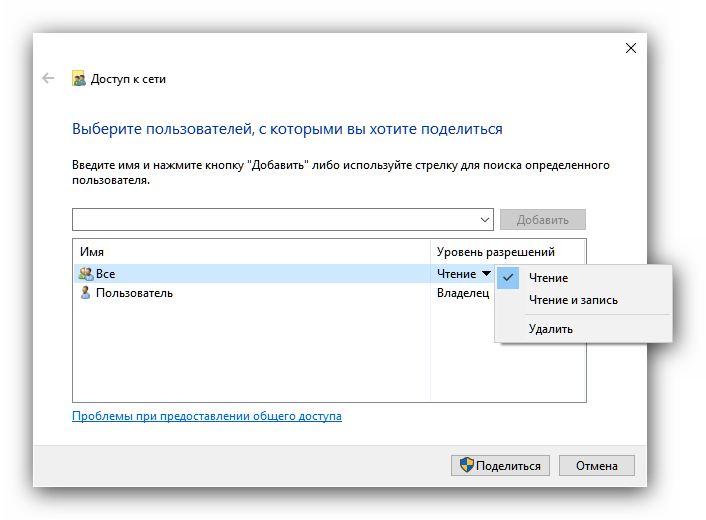This screenshot has height=520, width=706.
Task: Select the Пользователь row in the list
Action: point(134,293)
